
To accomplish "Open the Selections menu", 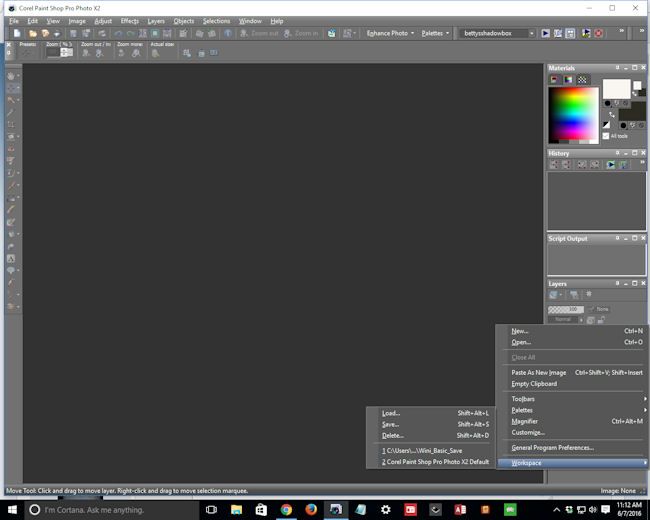I will pyautogui.click(x=216, y=21).
